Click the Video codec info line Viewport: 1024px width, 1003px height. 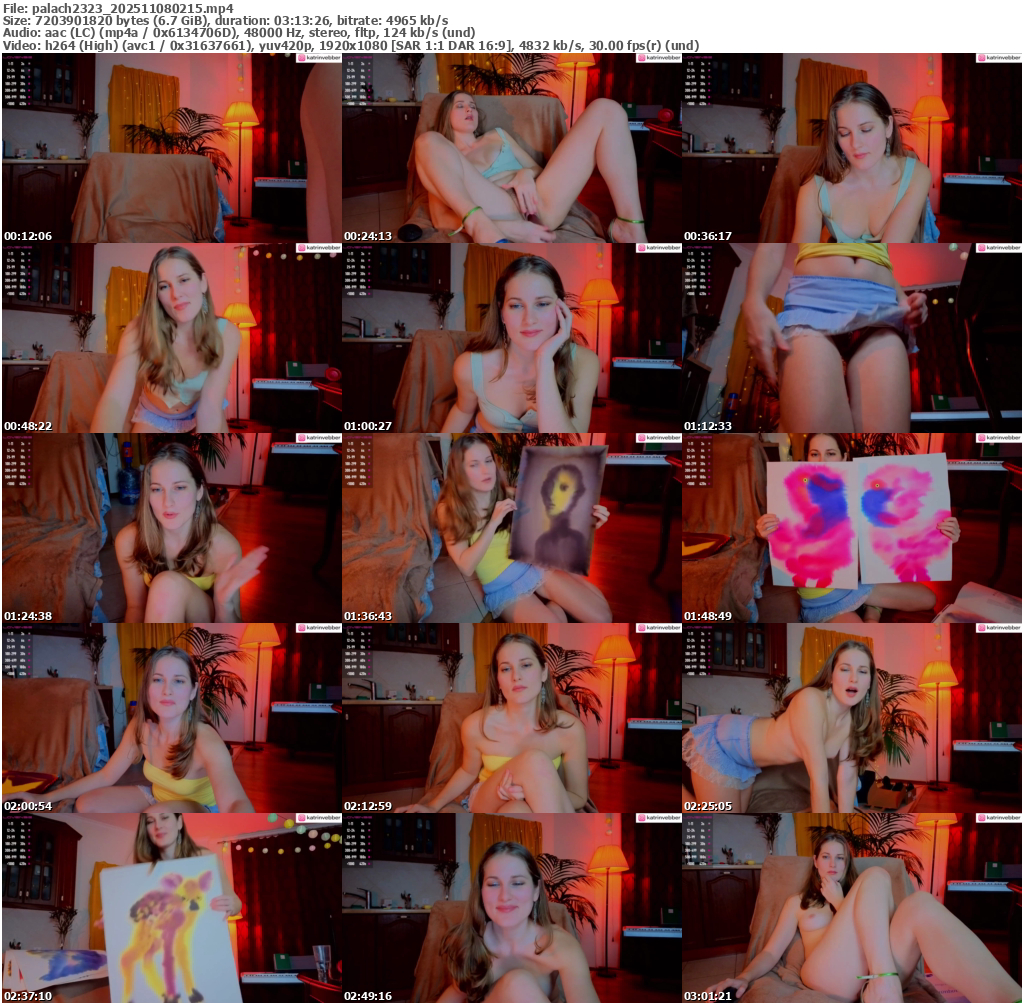[x=351, y=45]
